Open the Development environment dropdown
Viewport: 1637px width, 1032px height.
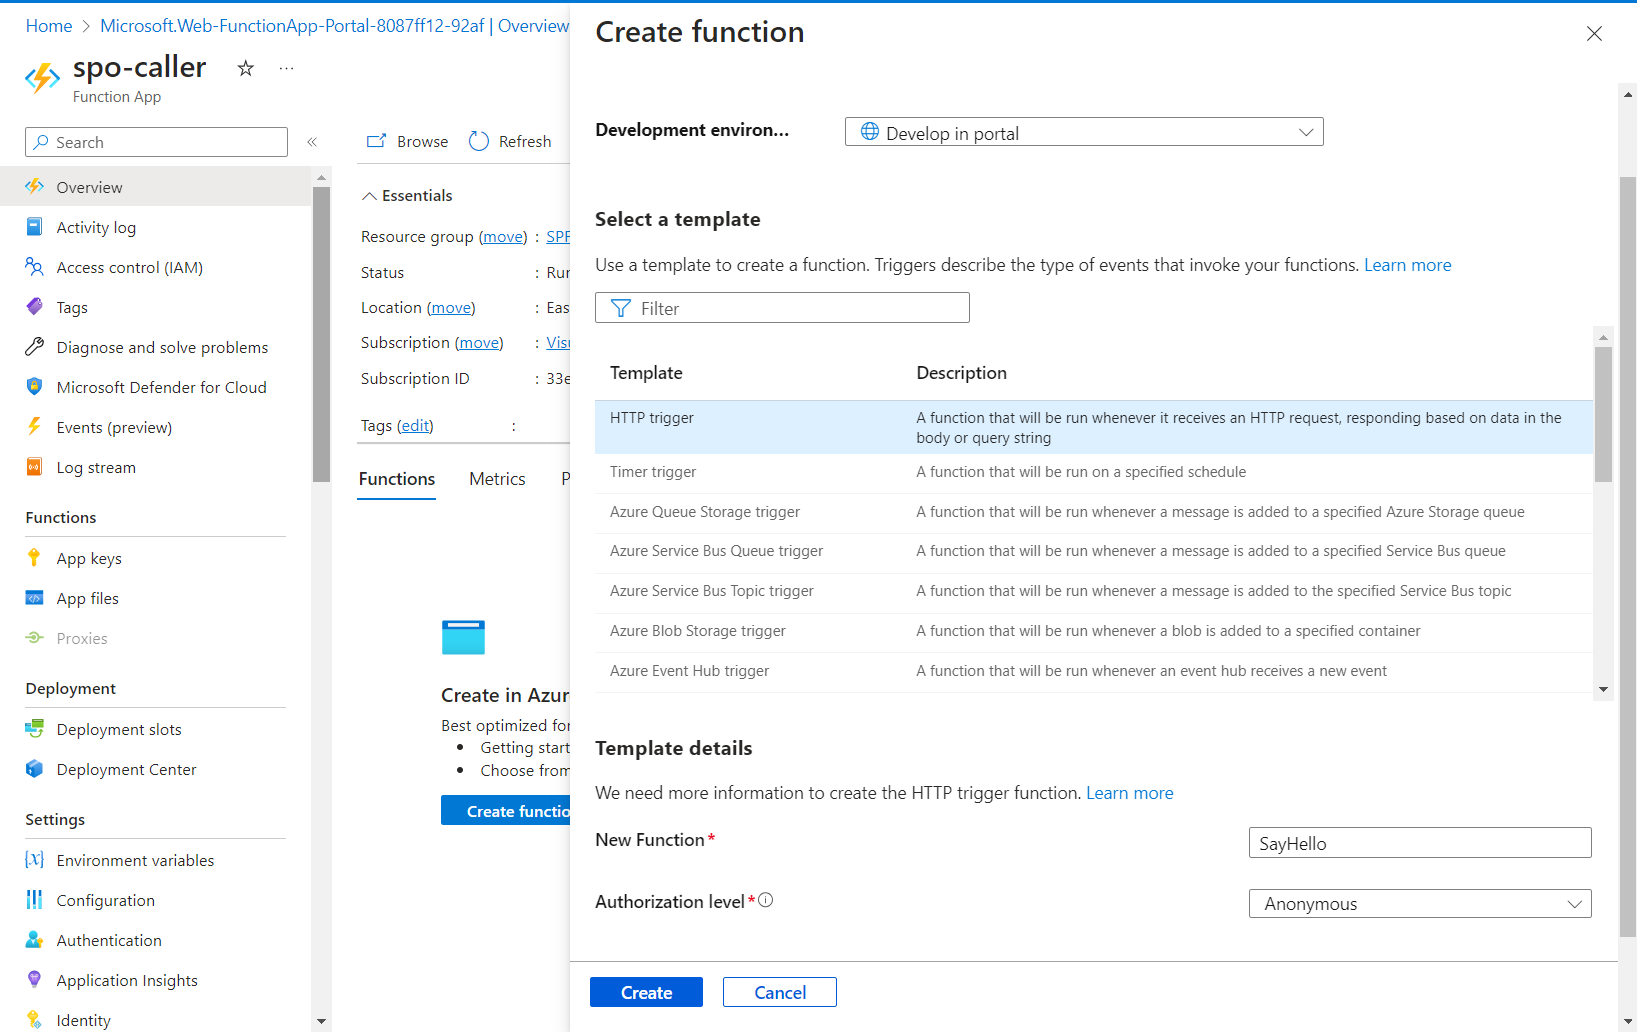[x=1083, y=132]
